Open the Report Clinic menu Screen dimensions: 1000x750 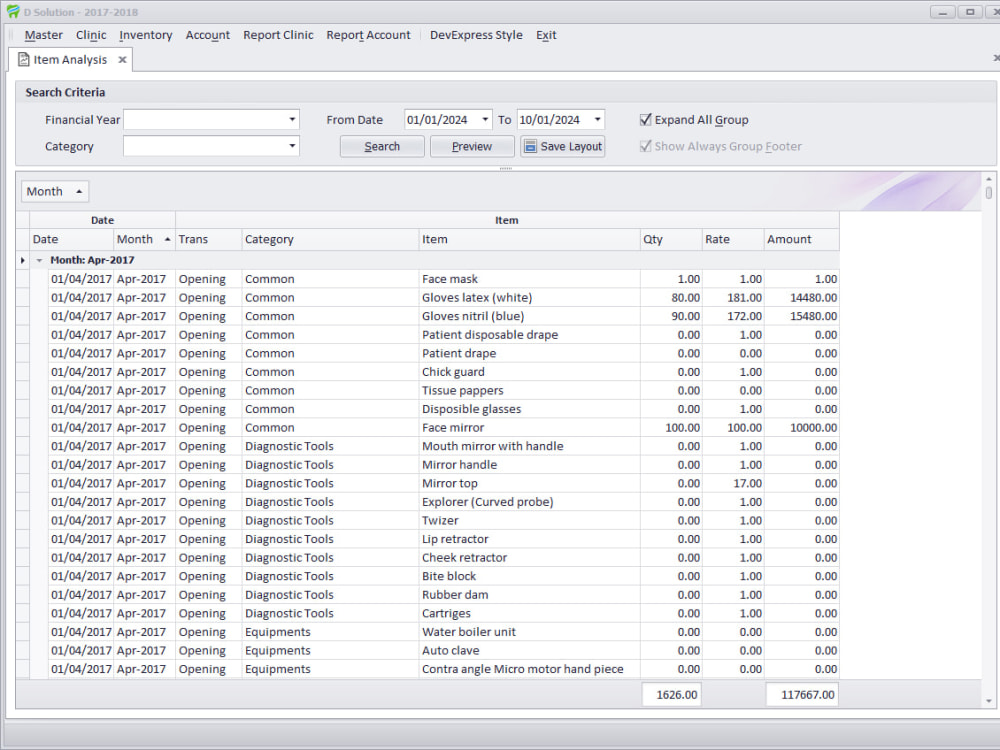pos(278,35)
